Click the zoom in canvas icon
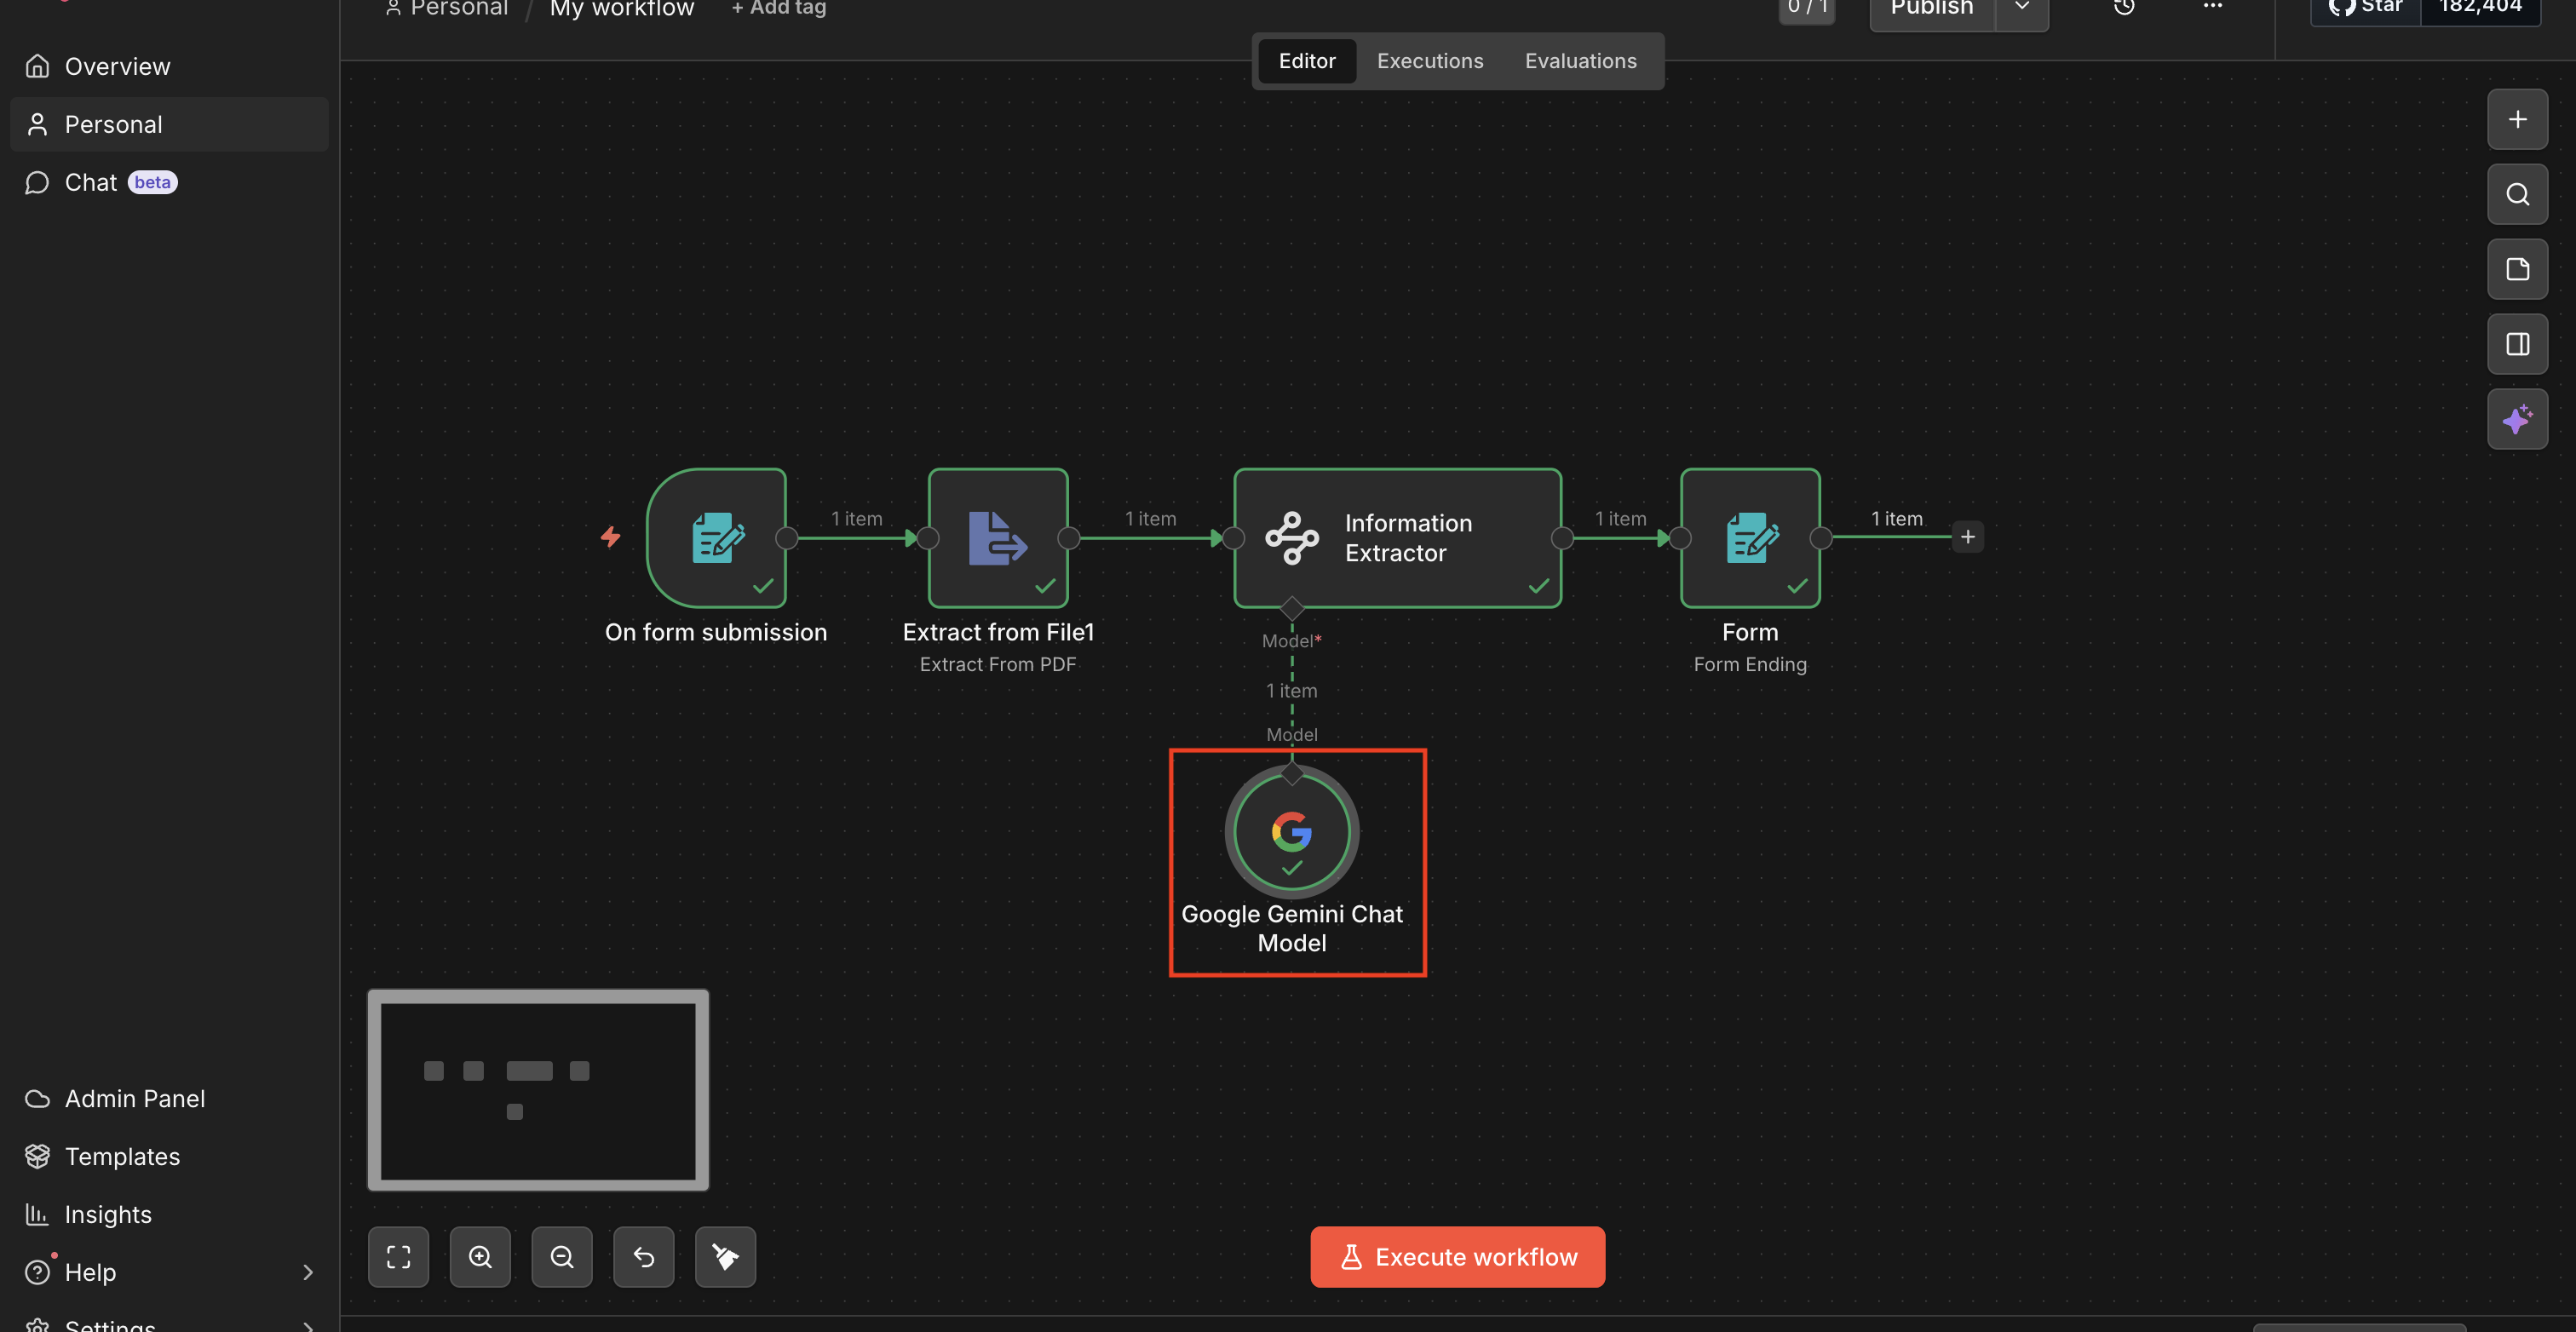2576x1332 pixels. coord(480,1257)
